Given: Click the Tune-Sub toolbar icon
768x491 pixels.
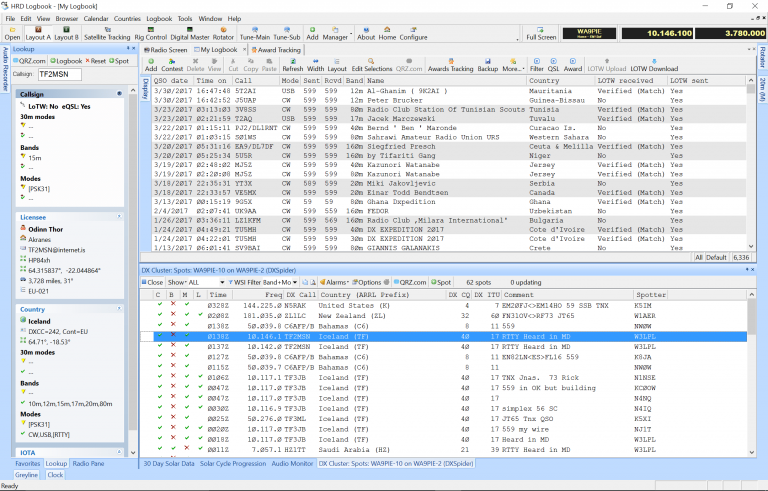Looking at the screenshot, I should tap(287, 33).
